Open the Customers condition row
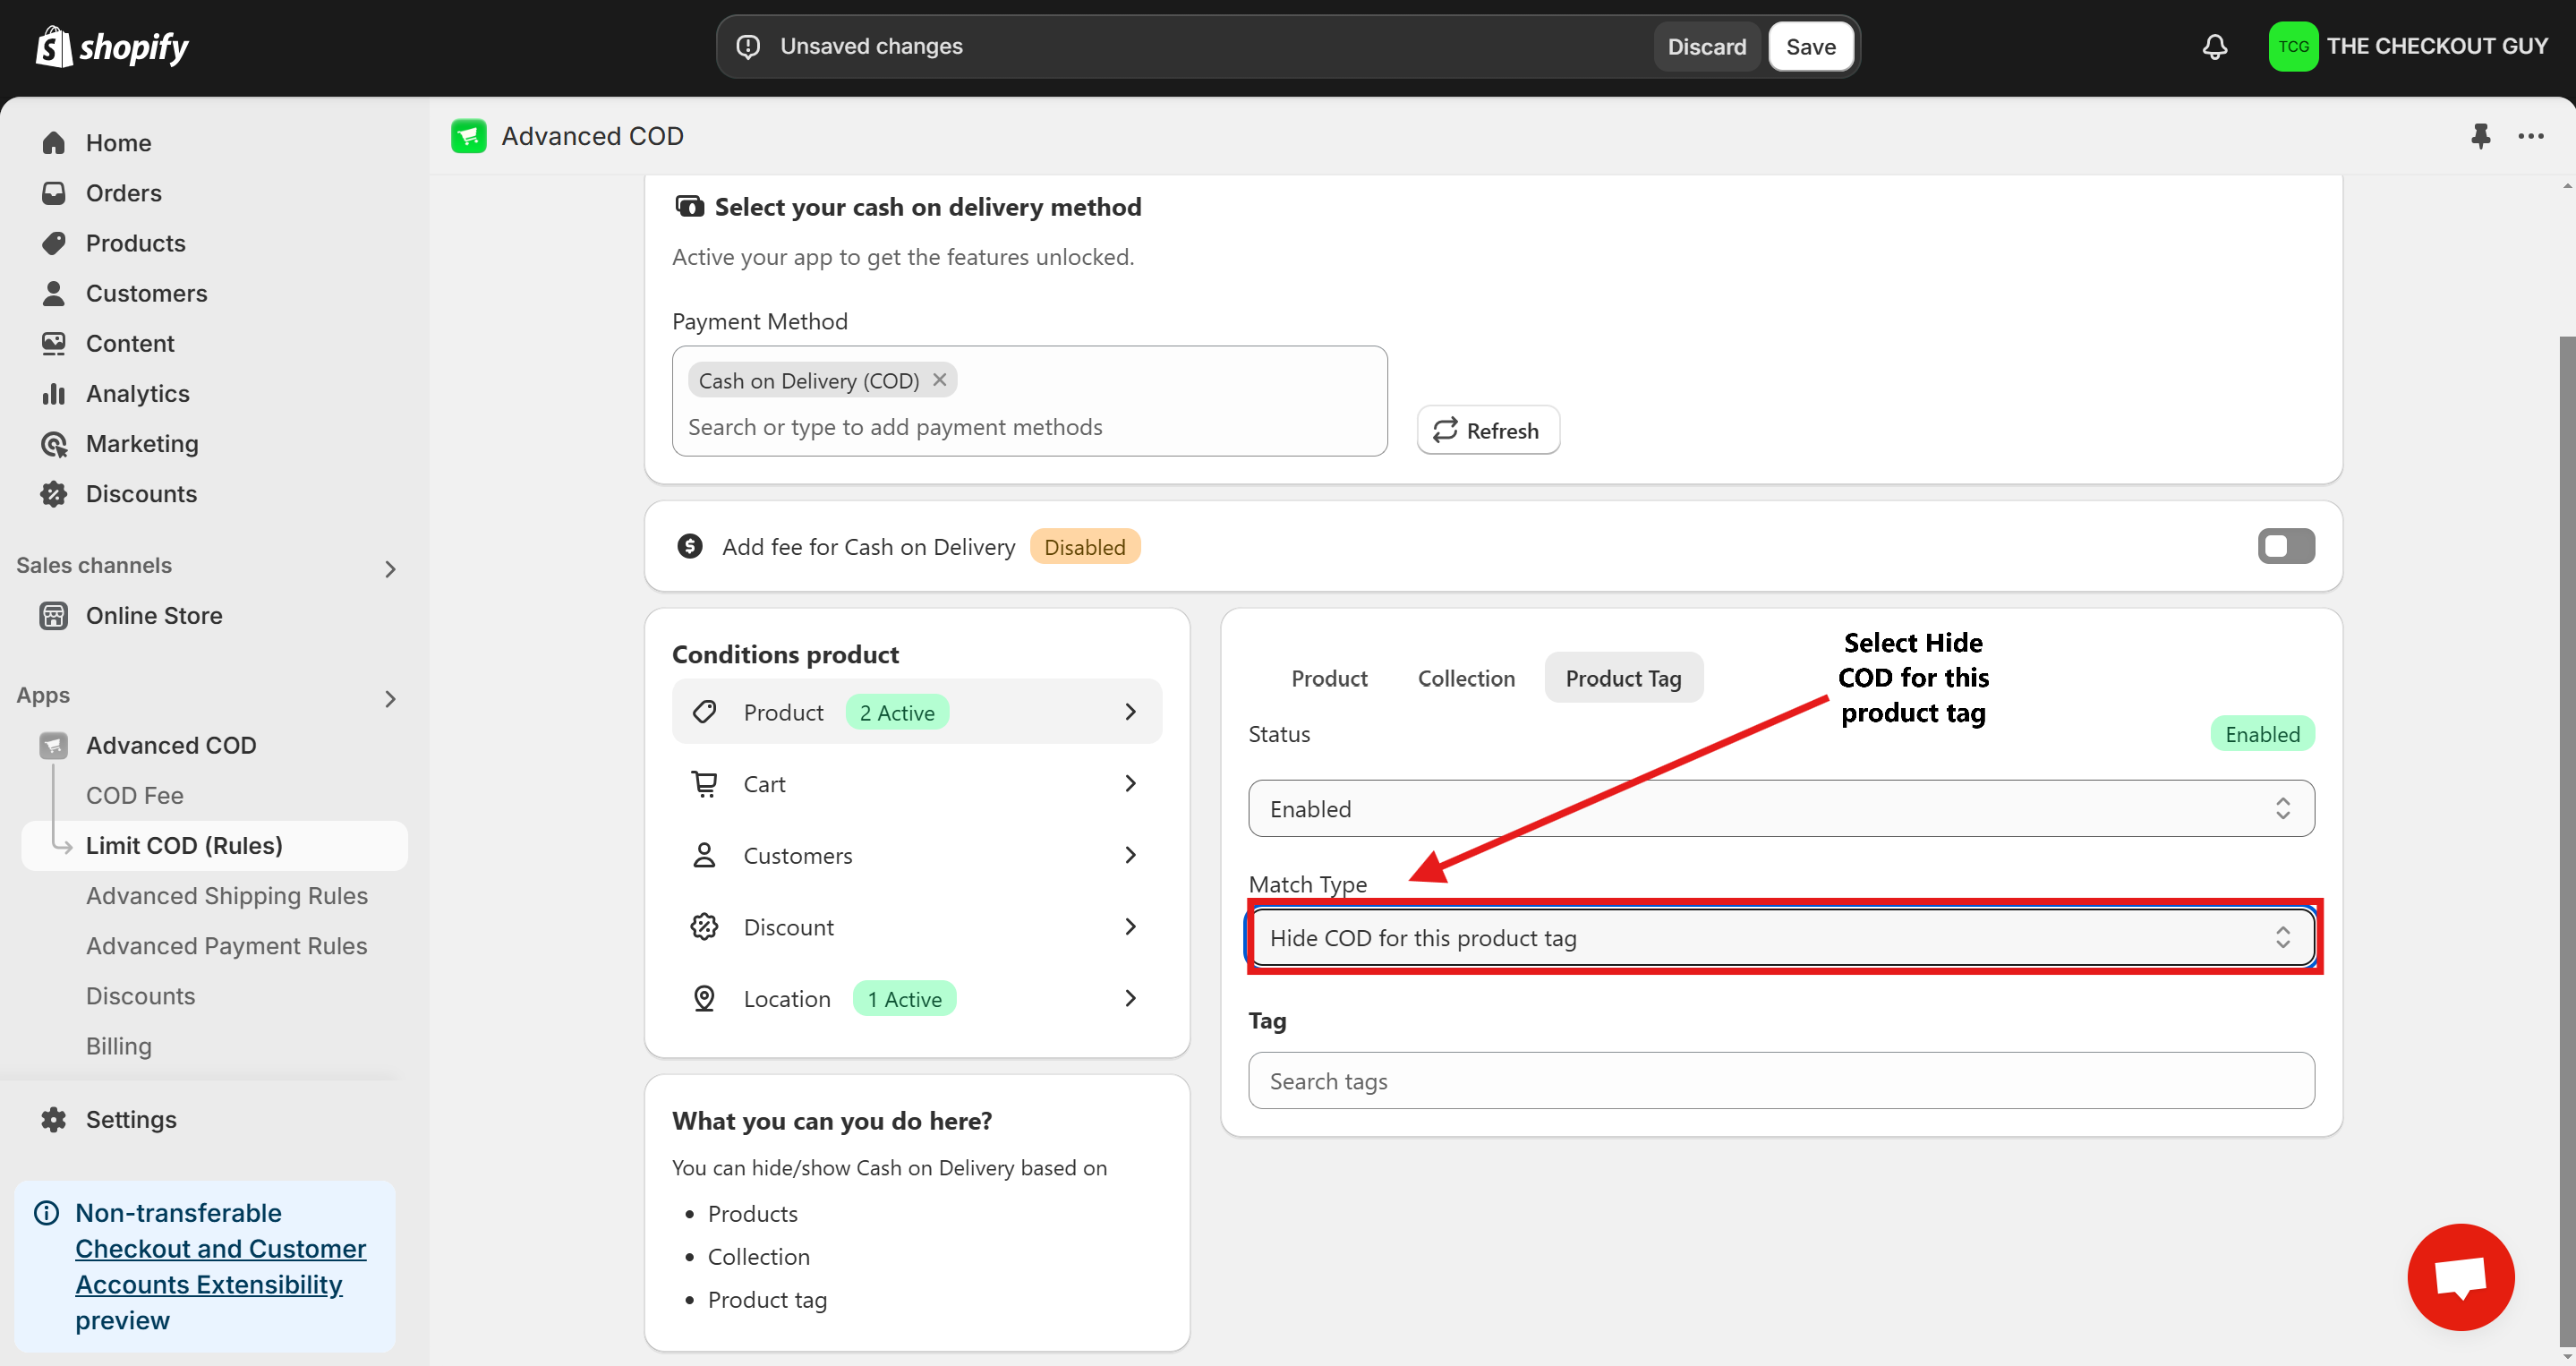 [916, 855]
